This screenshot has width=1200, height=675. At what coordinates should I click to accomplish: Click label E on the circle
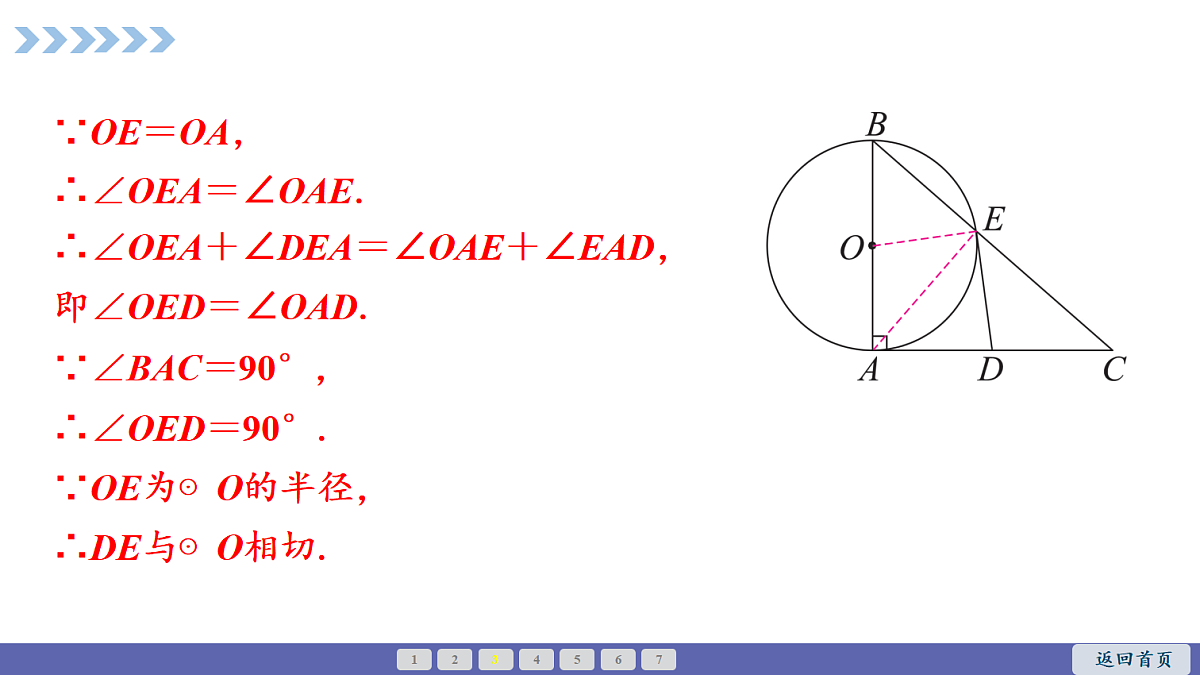(993, 220)
